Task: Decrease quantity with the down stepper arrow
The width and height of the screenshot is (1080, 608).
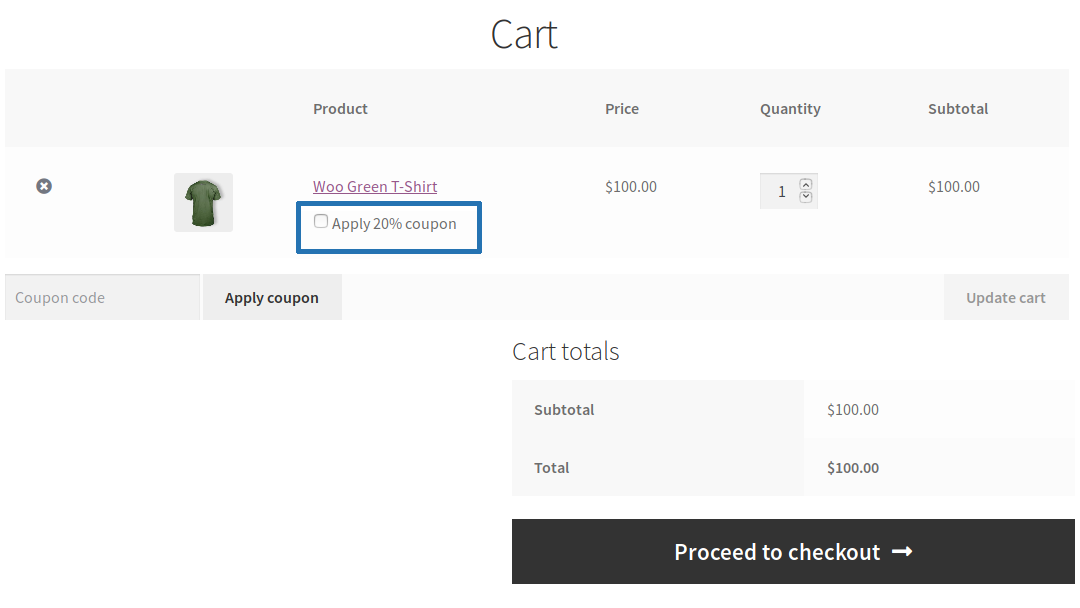Action: (804, 197)
